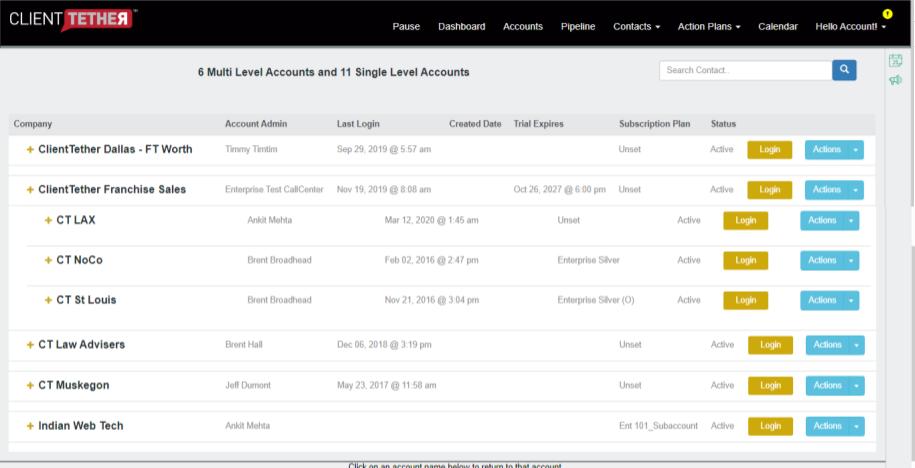
Task: Login to the CT LAX account
Action: coord(746,221)
